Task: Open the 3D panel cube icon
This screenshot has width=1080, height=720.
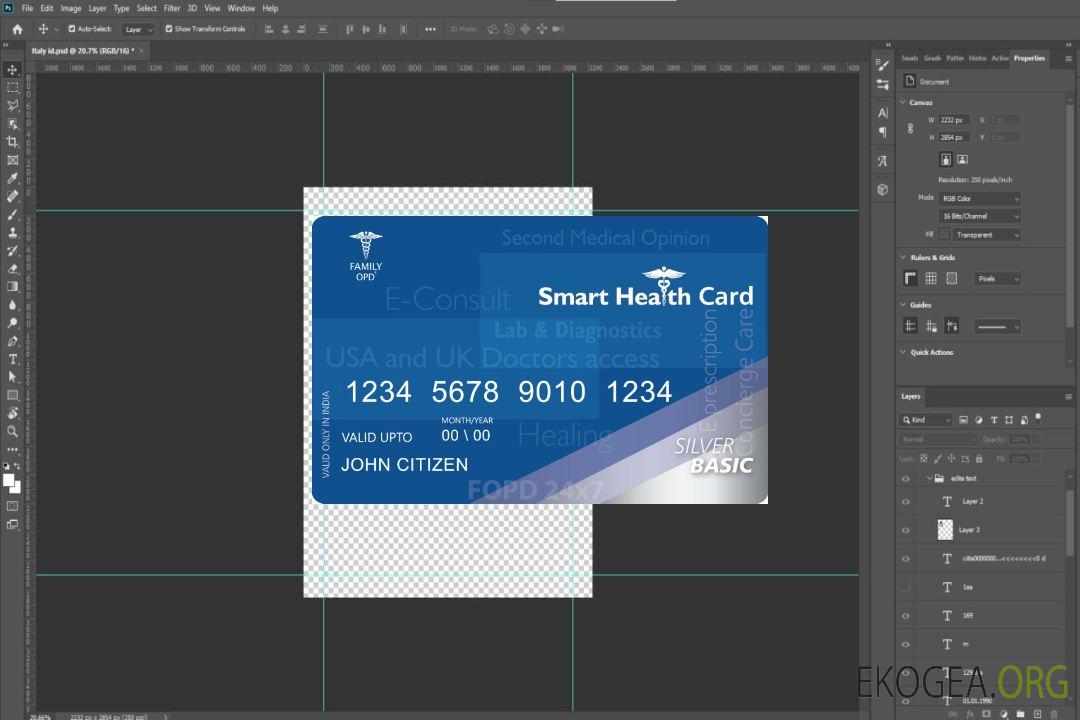Action: 882,189
